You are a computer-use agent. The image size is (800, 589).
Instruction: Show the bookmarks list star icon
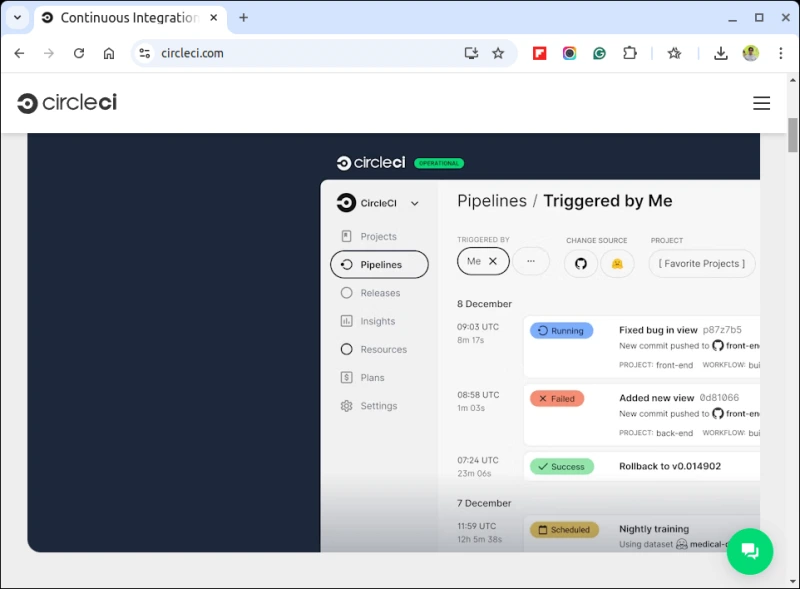click(674, 53)
